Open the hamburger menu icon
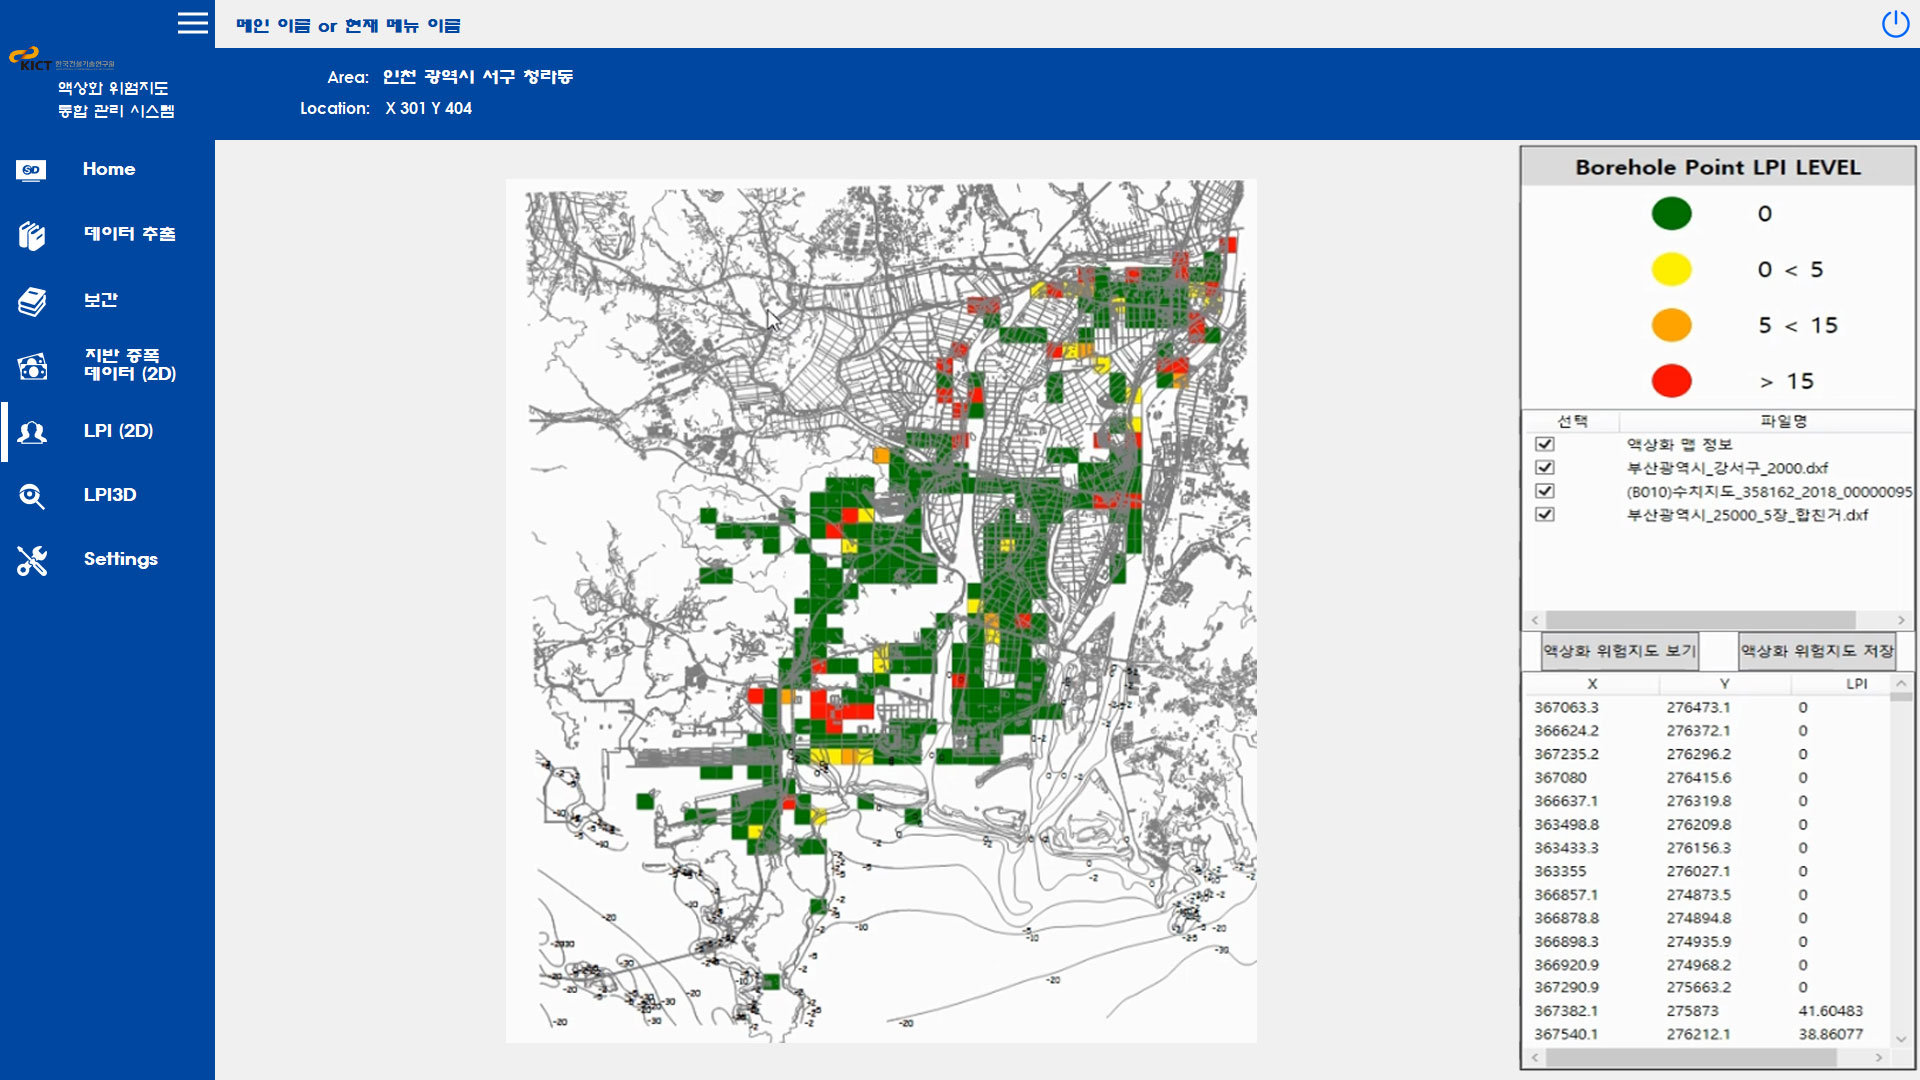1920x1080 pixels. pos(193,23)
